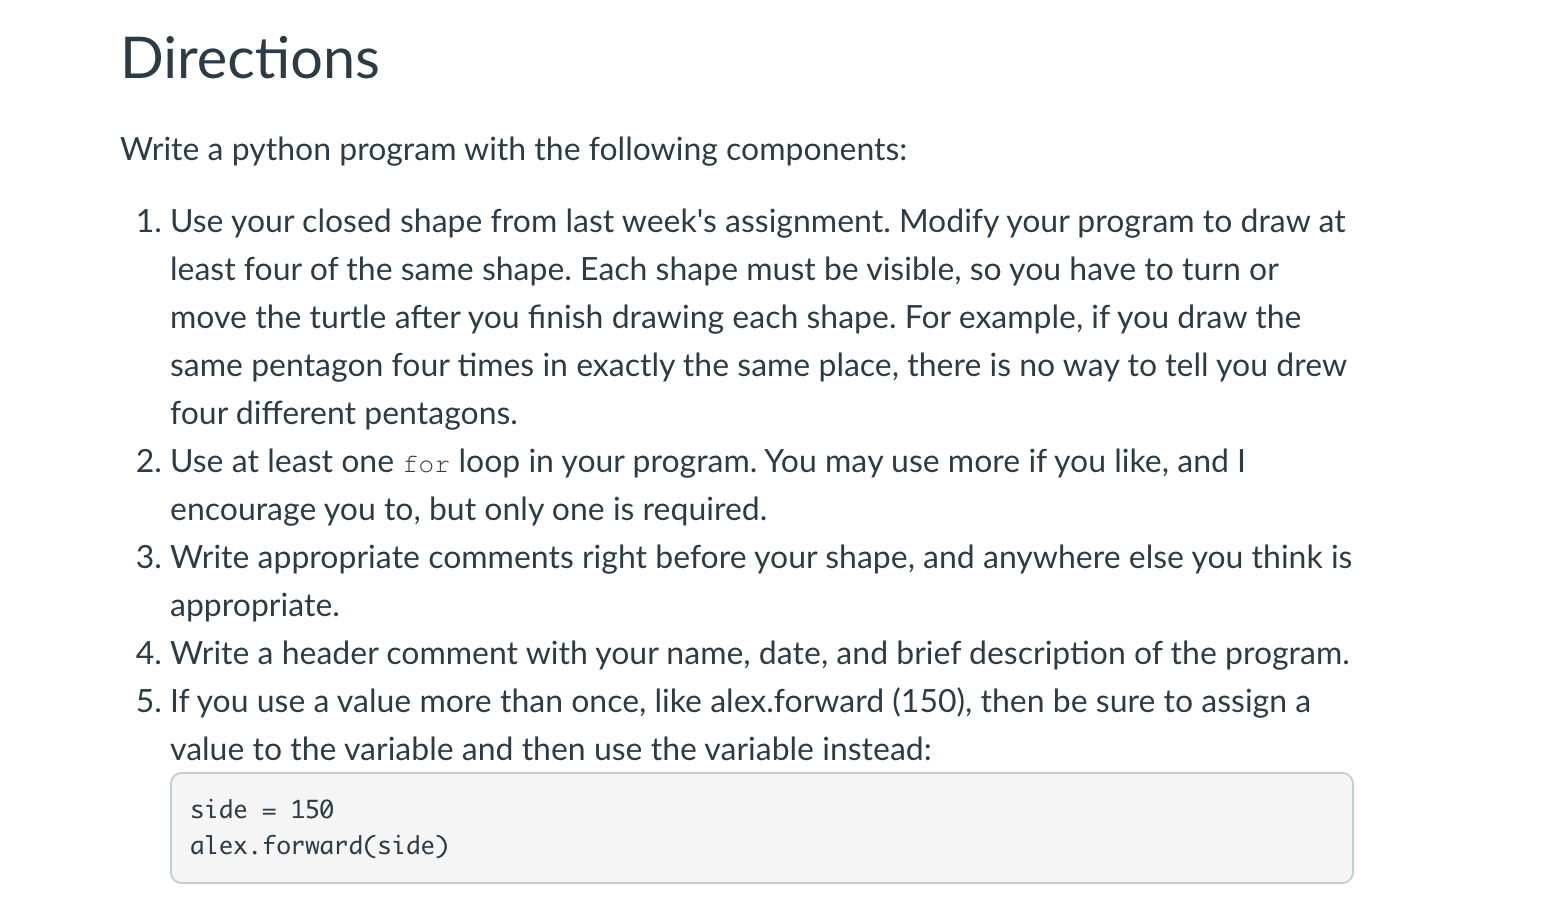1554x920 pixels.
Task: Click the phrase 'but only one is required'
Action: tap(598, 509)
